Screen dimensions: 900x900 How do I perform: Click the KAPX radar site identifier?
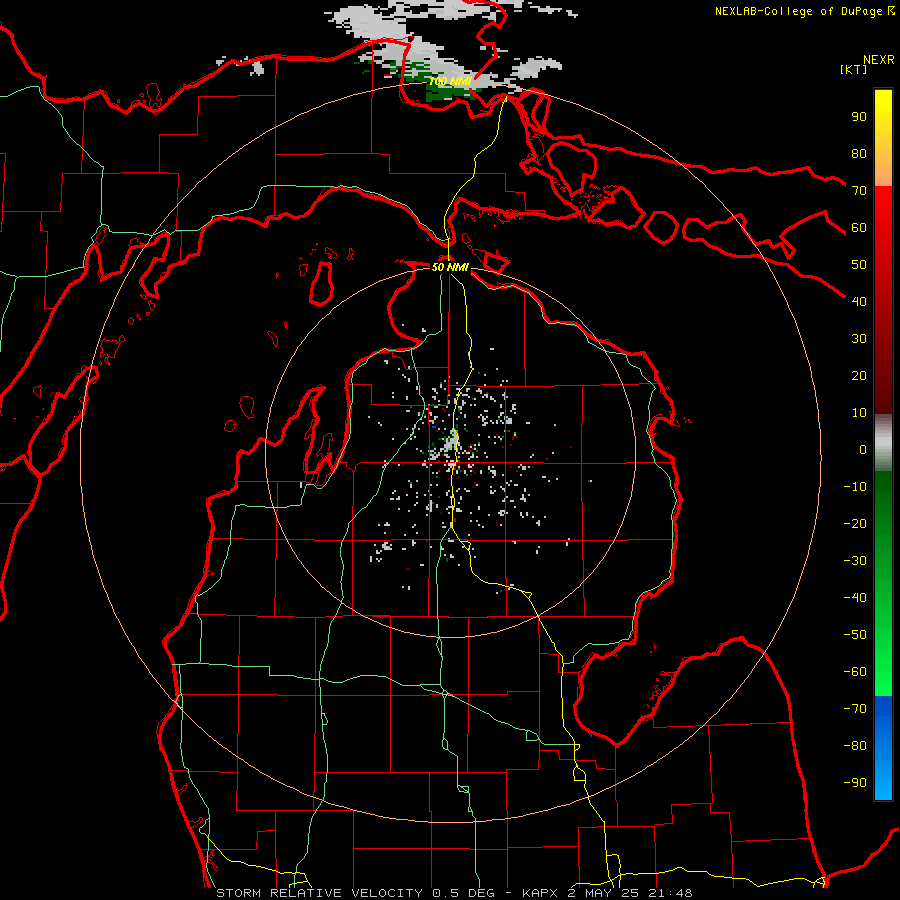point(540,893)
